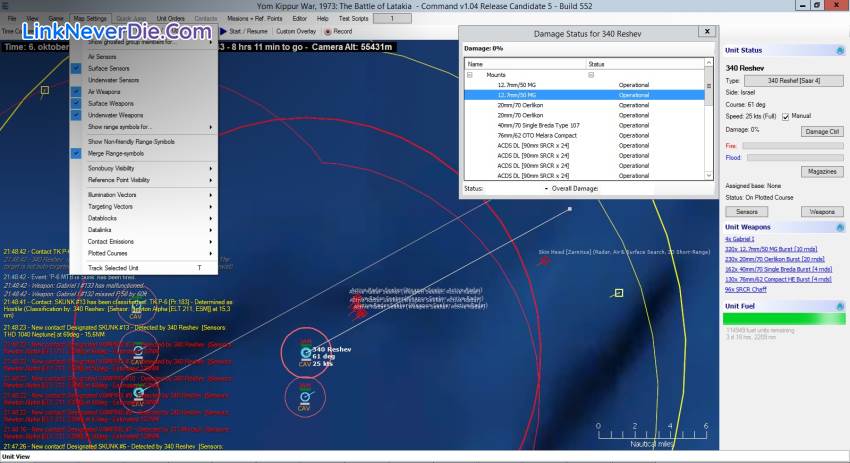Open the 4x Gabriel I weapon link

click(739, 239)
